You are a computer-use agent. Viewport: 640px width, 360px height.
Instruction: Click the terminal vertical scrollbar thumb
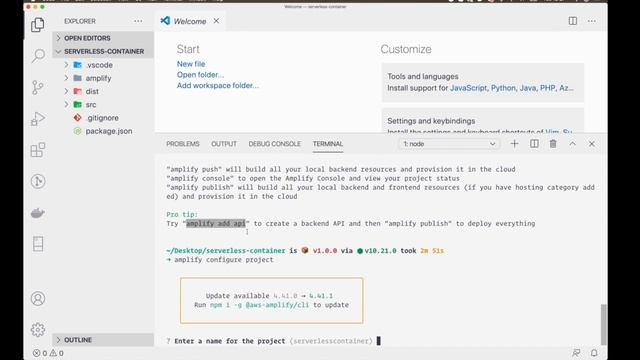click(x=604, y=324)
